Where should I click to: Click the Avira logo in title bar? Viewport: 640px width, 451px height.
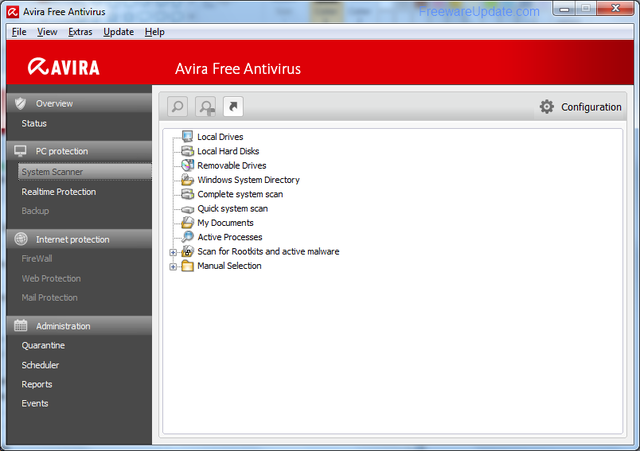pyautogui.click(x=13, y=12)
